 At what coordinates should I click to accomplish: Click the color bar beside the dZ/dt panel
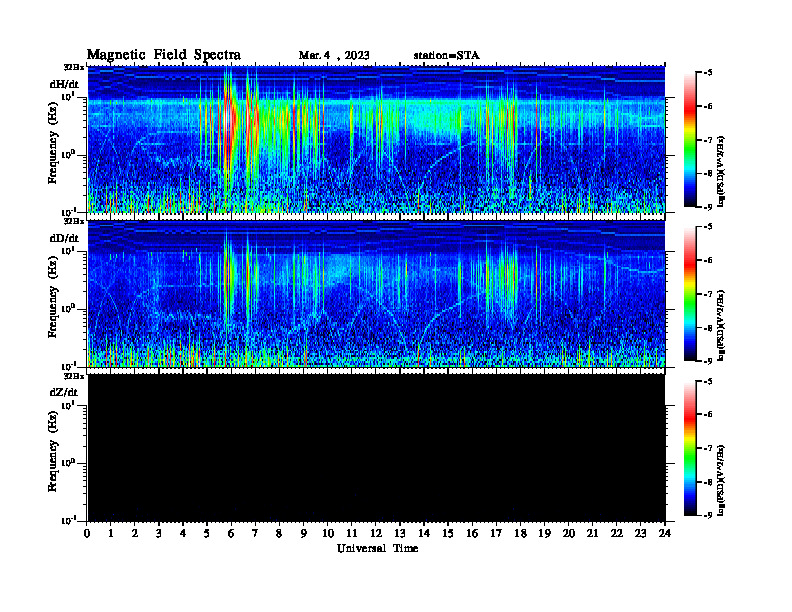[689, 448]
